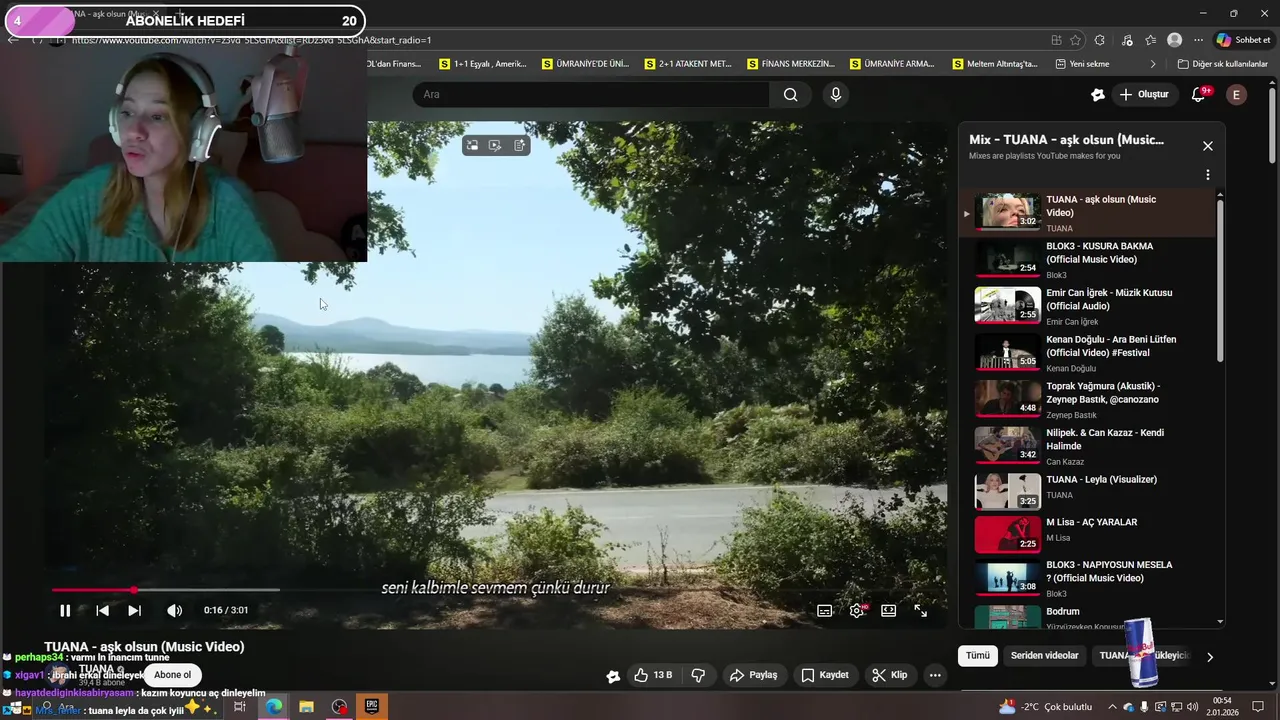Open FİNANS MERKEZİN... bookmark
This screenshot has width=1280, height=720.
[790, 64]
